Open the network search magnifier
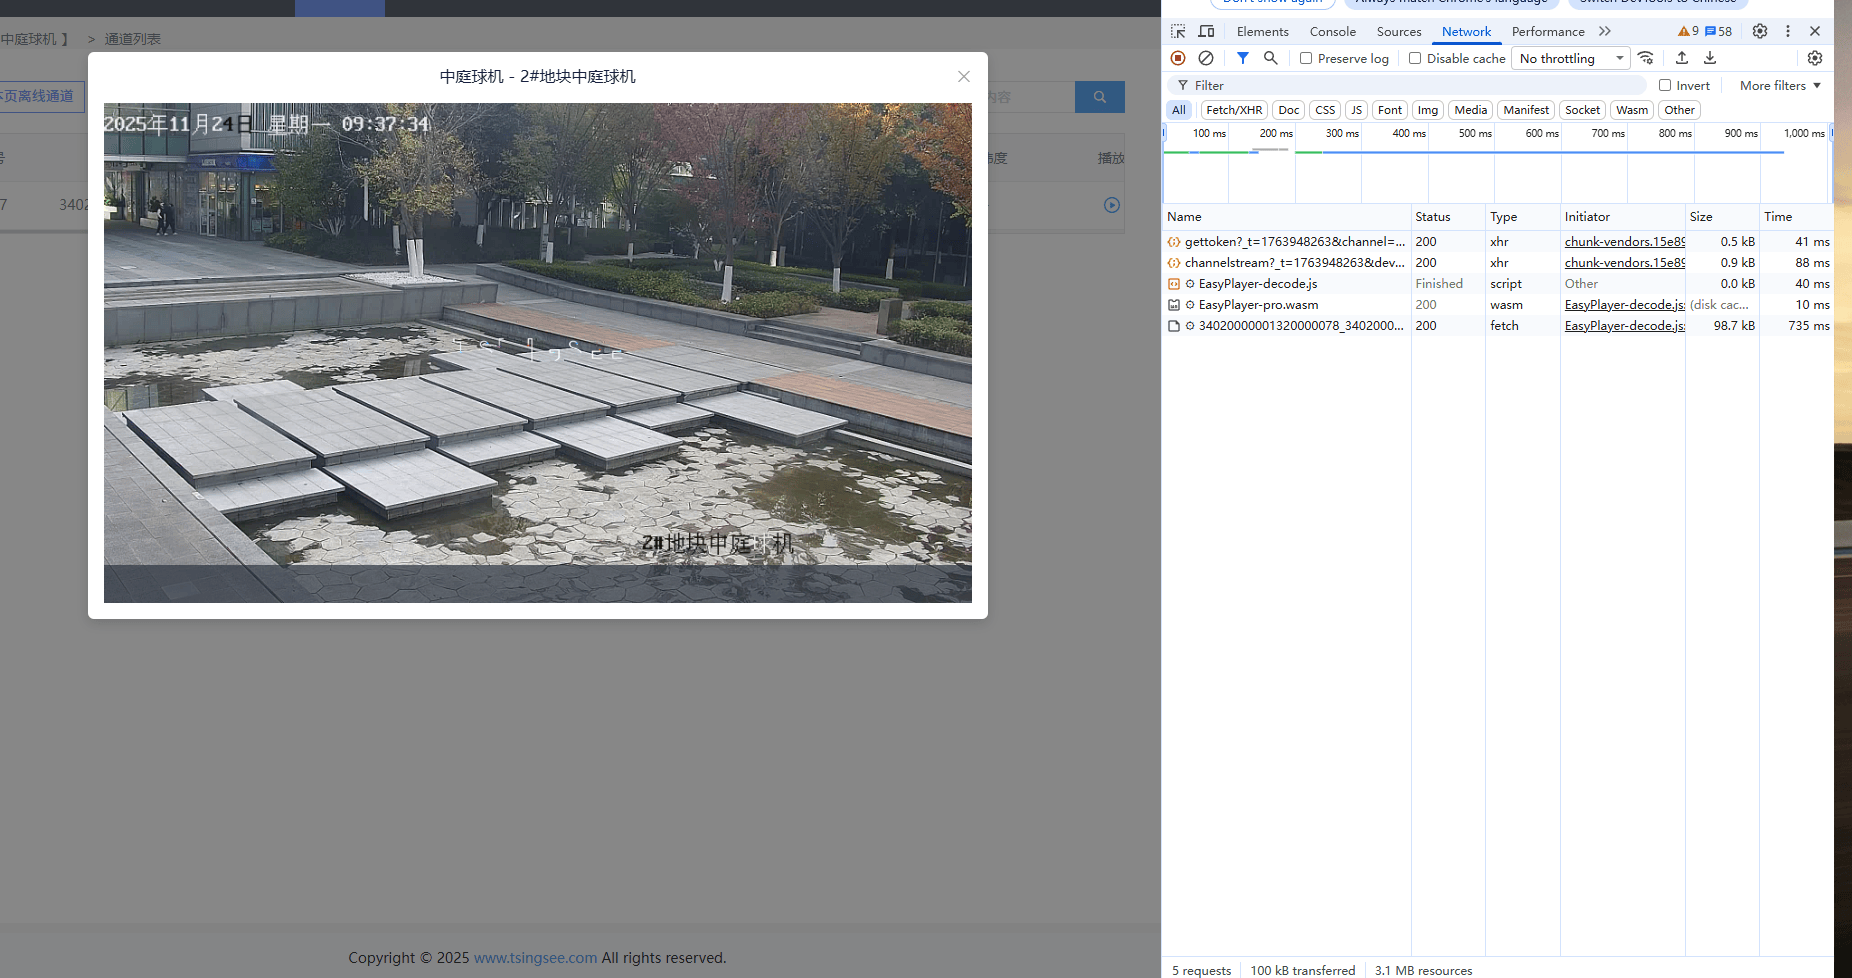This screenshot has width=1852, height=978. point(1271,59)
